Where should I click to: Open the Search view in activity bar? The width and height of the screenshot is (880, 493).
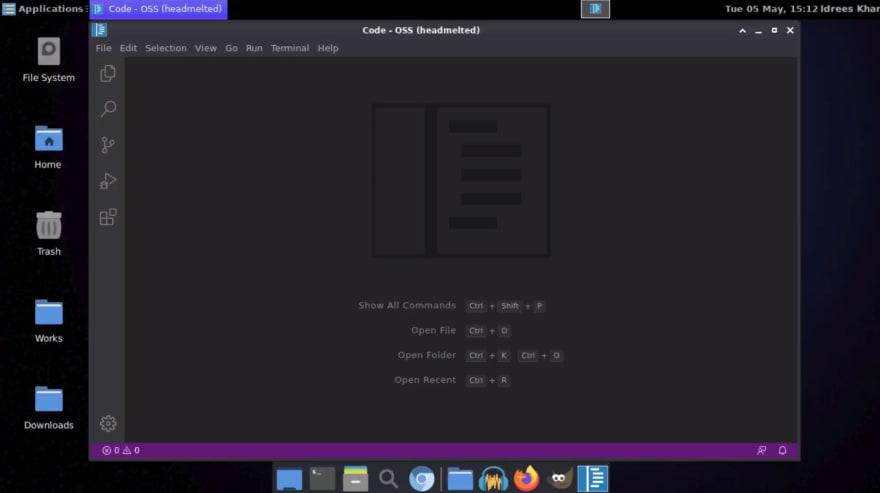click(108, 109)
